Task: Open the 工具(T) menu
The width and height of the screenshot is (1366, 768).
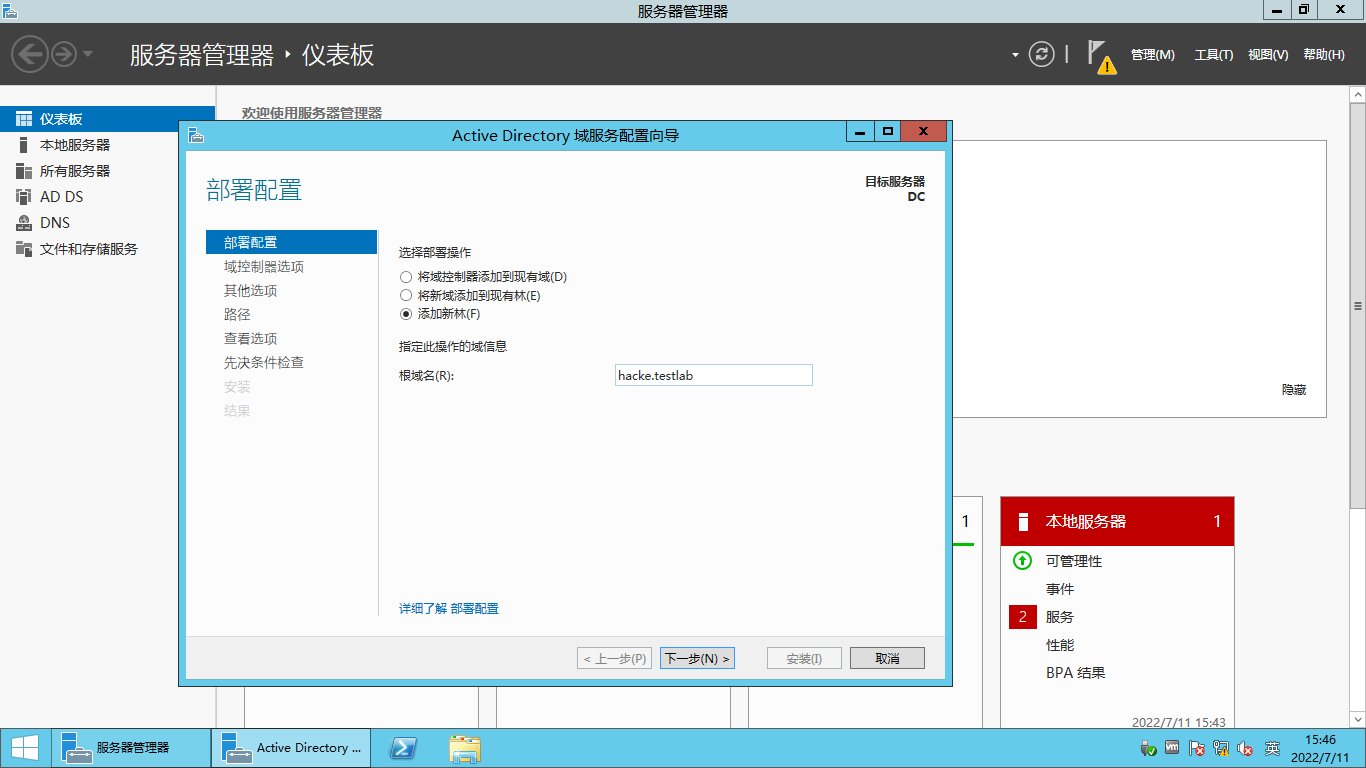Action: [1213, 54]
